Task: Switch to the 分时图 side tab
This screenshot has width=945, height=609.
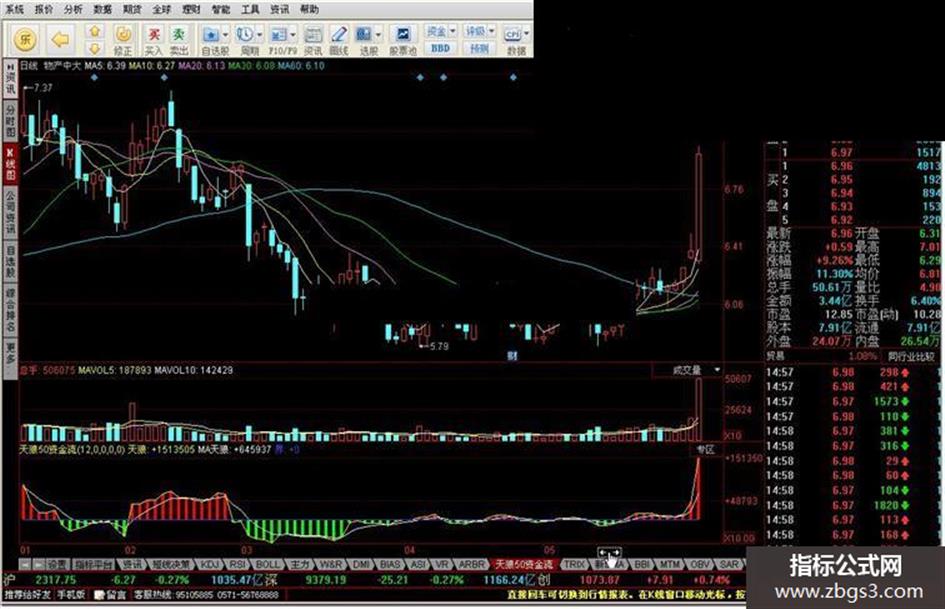Action: pos(10,120)
